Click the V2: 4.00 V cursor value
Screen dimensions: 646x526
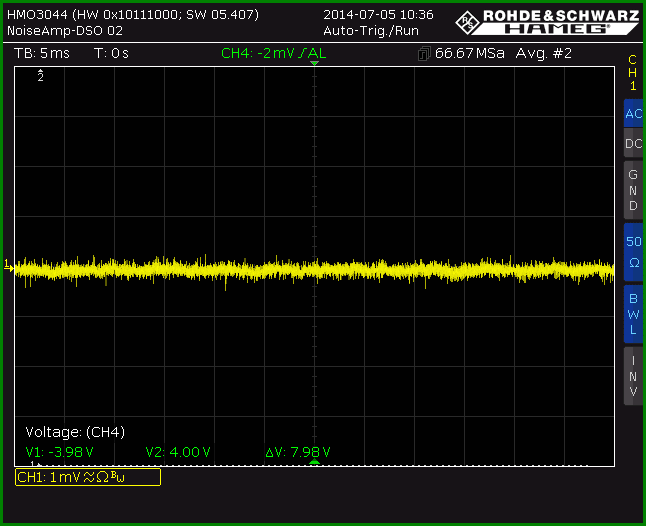178,452
